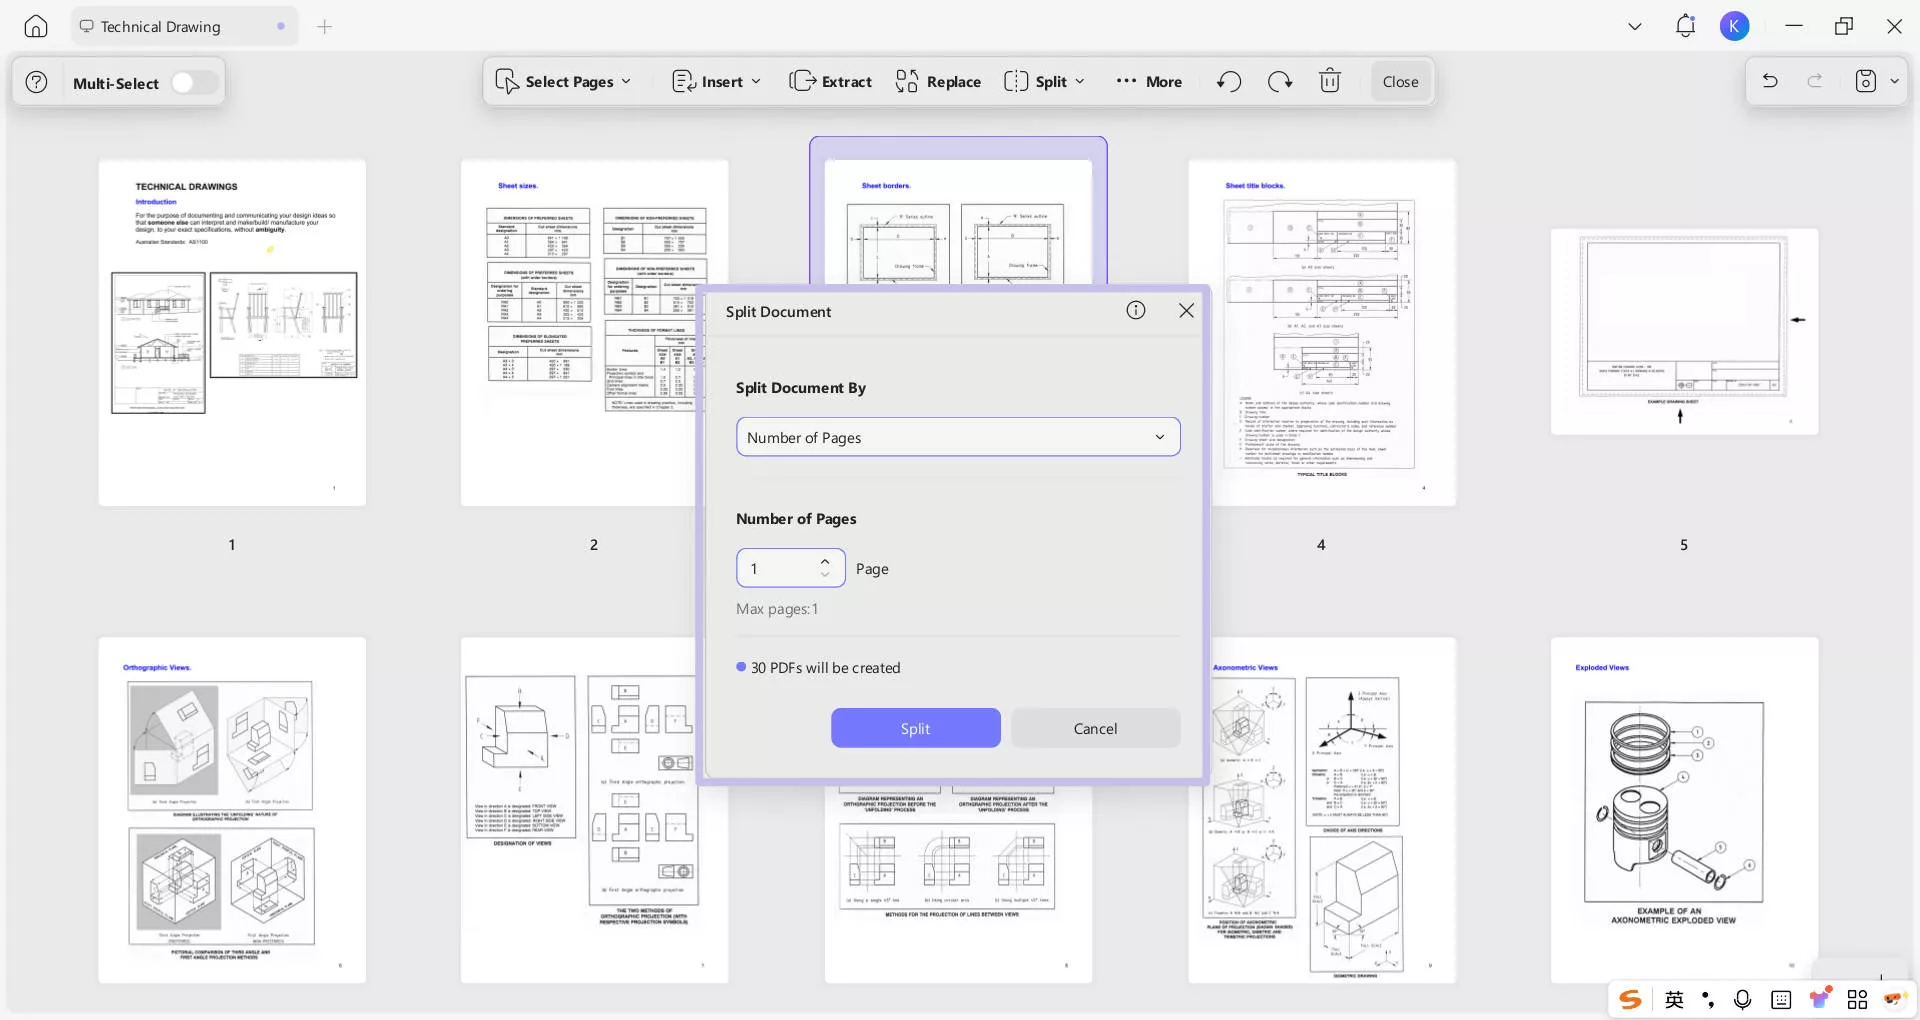Click the IME skin shirt icon

click(1820, 998)
